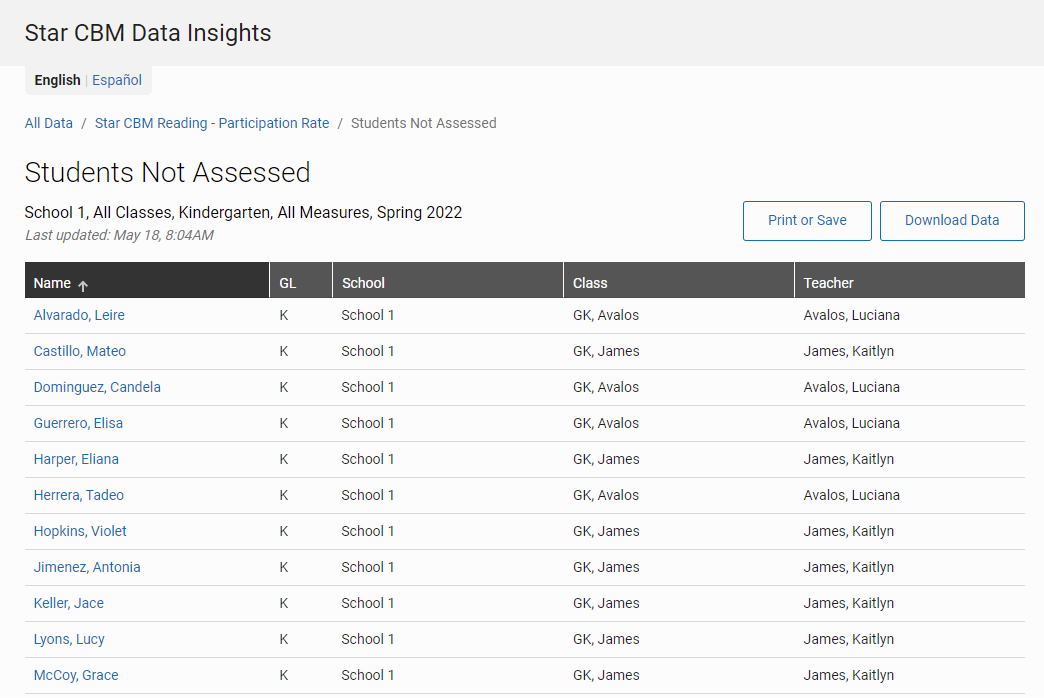
Task: Open student Jimenez, Antonia
Action: (87, 567)
